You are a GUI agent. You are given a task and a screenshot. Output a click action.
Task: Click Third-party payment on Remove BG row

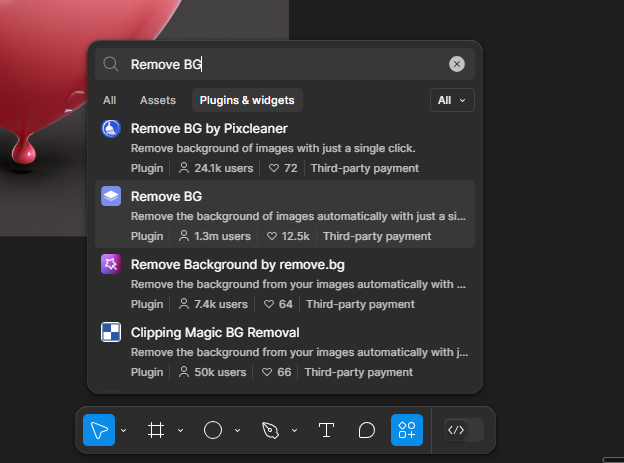point(377,236)
